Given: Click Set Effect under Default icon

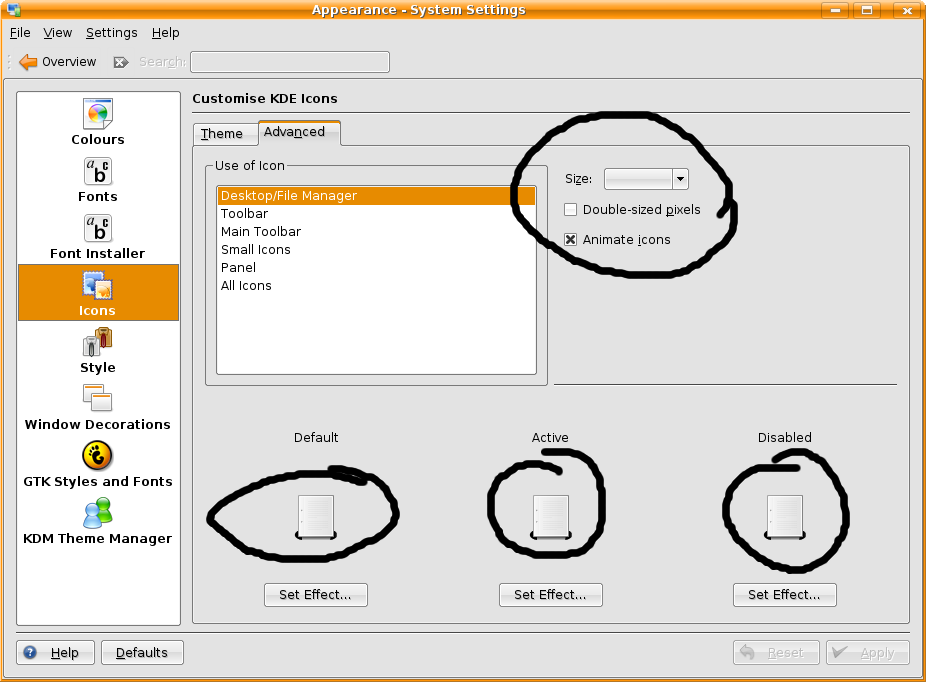Looking at the screenshot, I should (315, 595).
